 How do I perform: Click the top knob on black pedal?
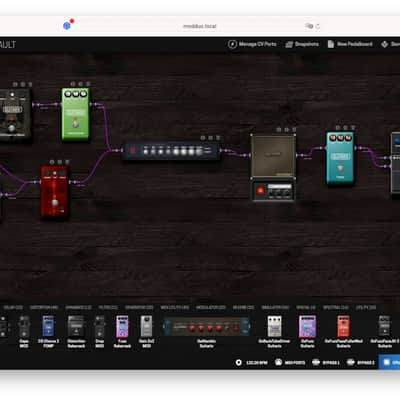pos(12,95)
